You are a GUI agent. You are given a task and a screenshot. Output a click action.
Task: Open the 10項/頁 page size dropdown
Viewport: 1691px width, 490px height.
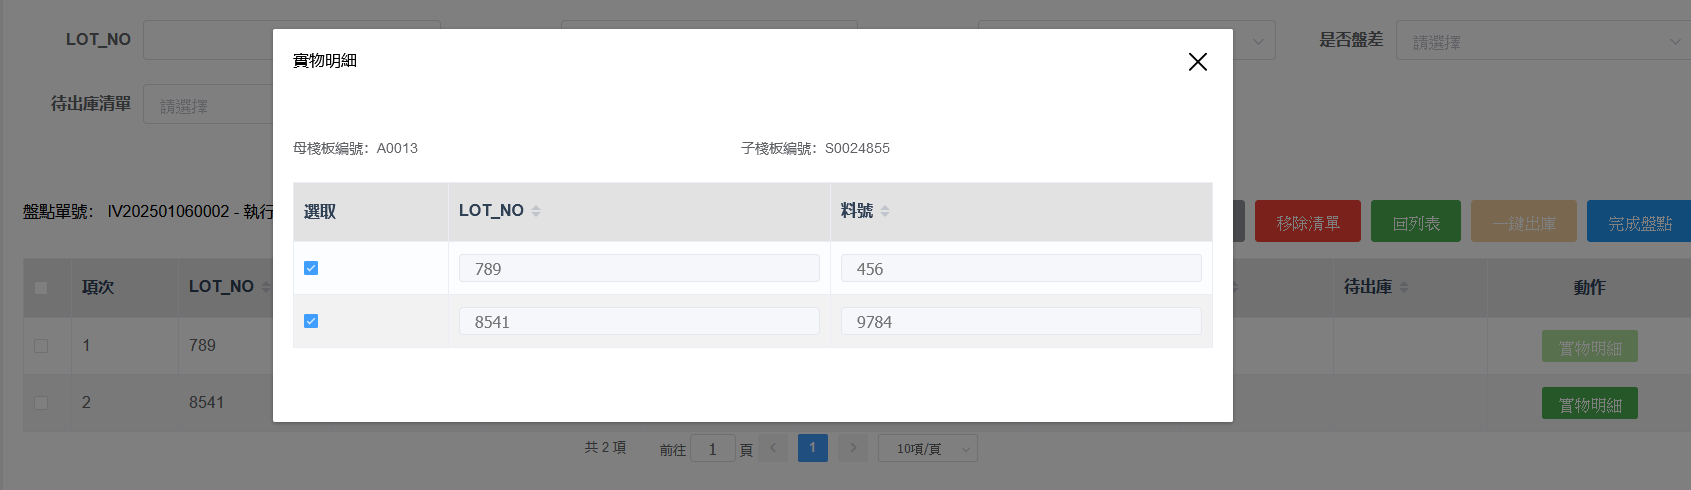(927, 448)
